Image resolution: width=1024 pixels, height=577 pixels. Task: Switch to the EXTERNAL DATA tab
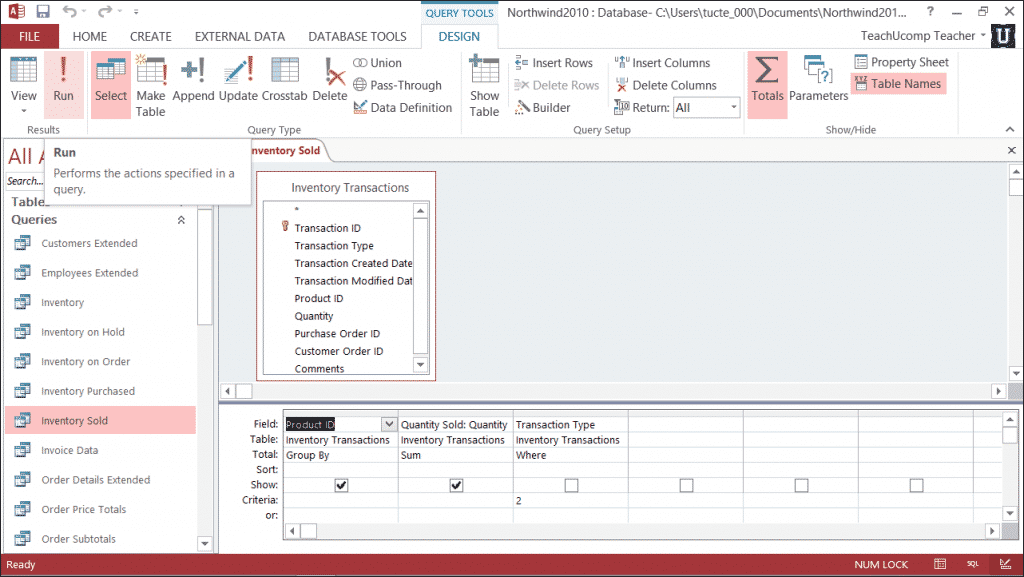pos(240,37)
